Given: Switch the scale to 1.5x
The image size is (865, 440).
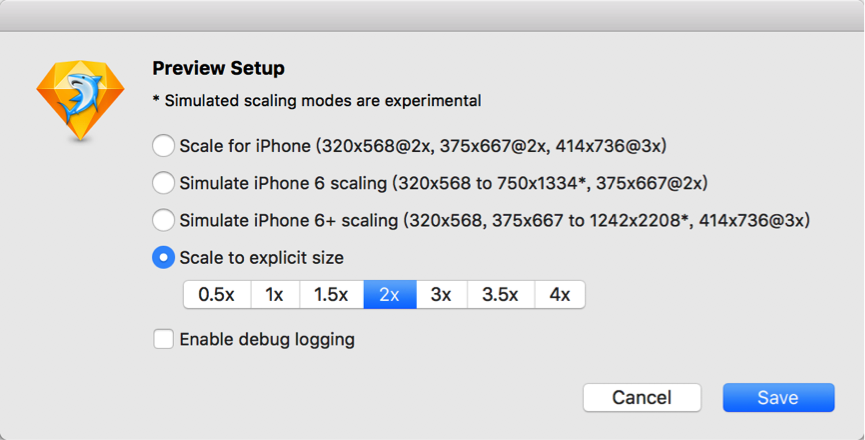Looking at the screenshot, I should 331,295.
